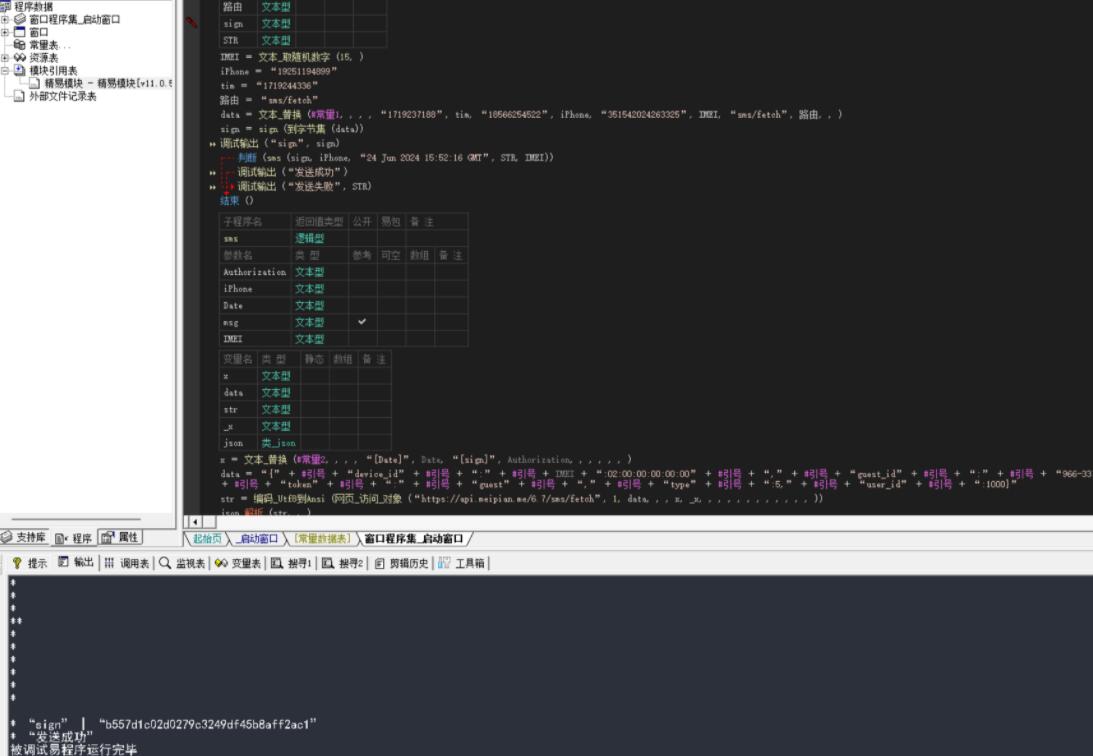This screenshot has height=756, width=1093.
Task: Select the 窗口程序集_启动窗口 editor tab
Action: (414, 539)
